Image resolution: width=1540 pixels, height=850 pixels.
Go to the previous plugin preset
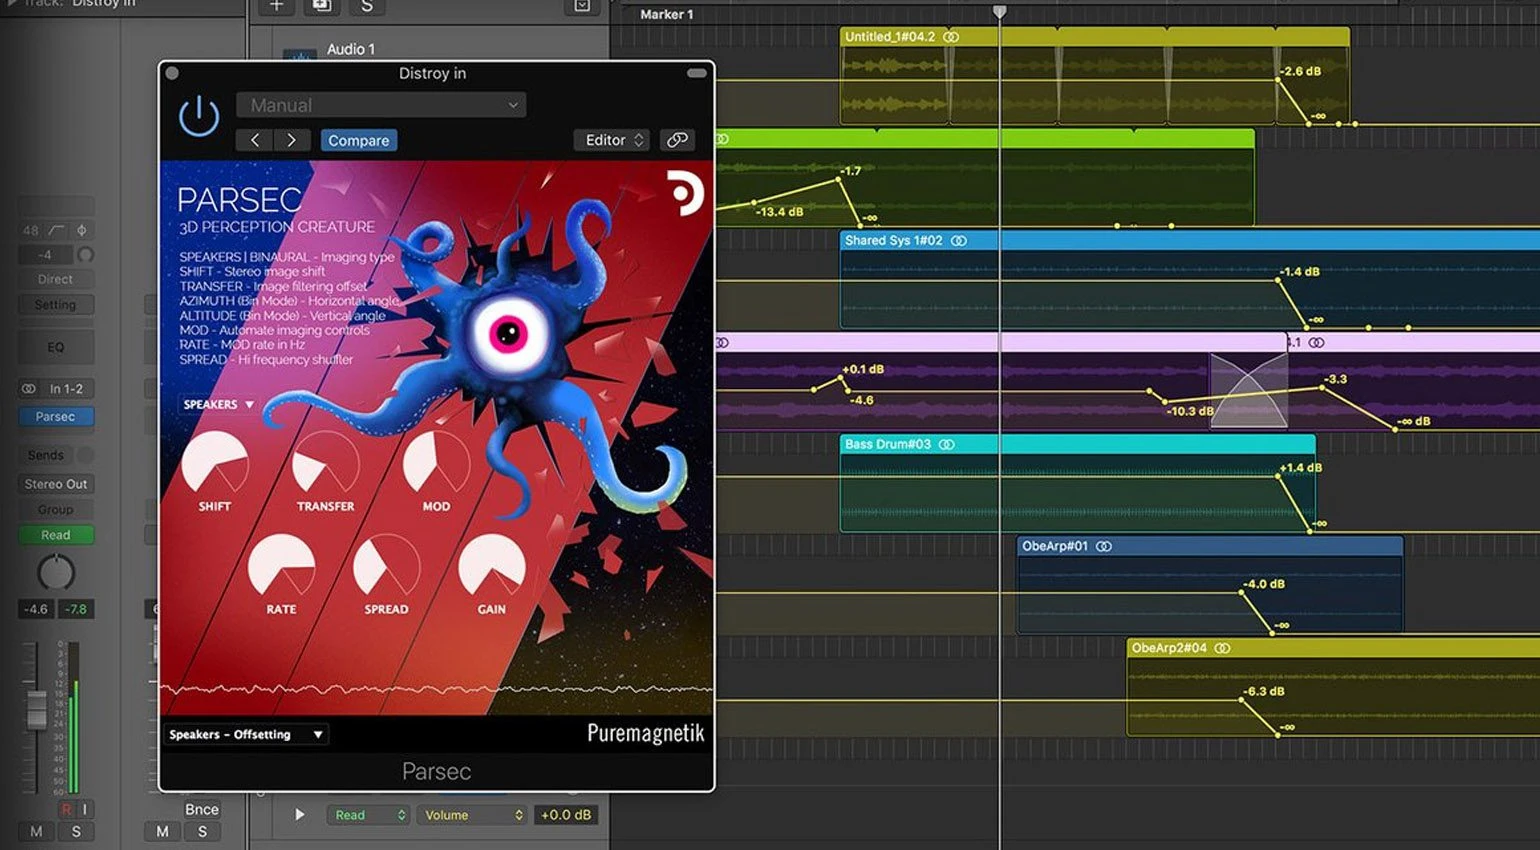click(255, 140)
